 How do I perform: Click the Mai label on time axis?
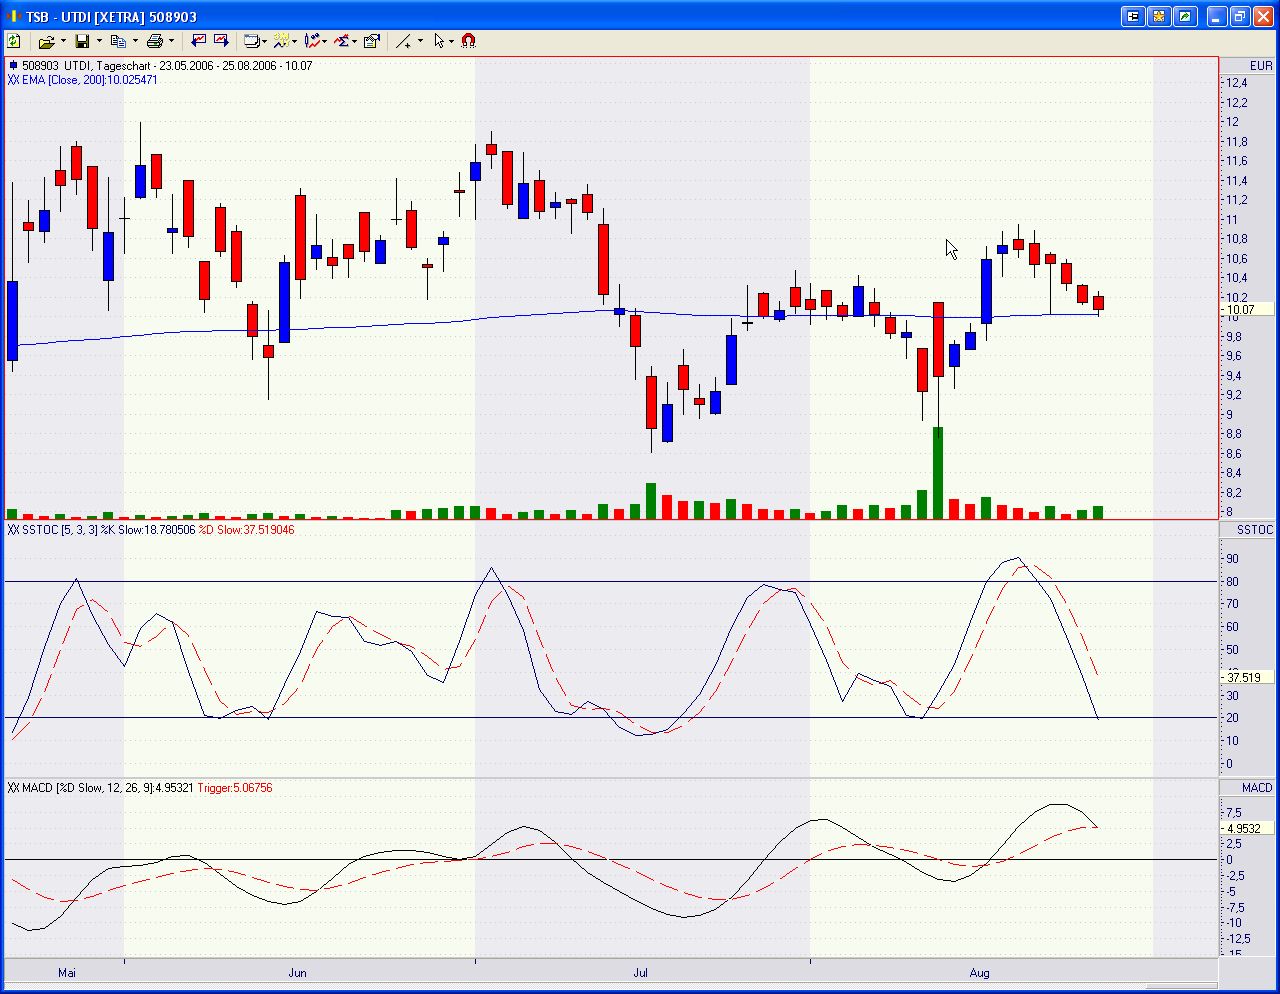click(x=67, y=973)
